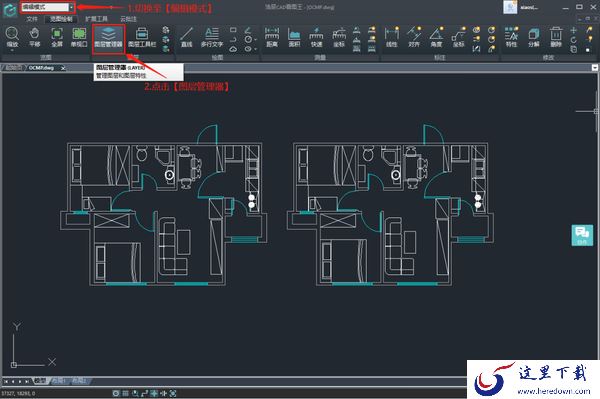Image resolution: width=600 pixels, height=399 pixels.
Task: Toggle the last status bar icon
Action: tap(173, 393)
